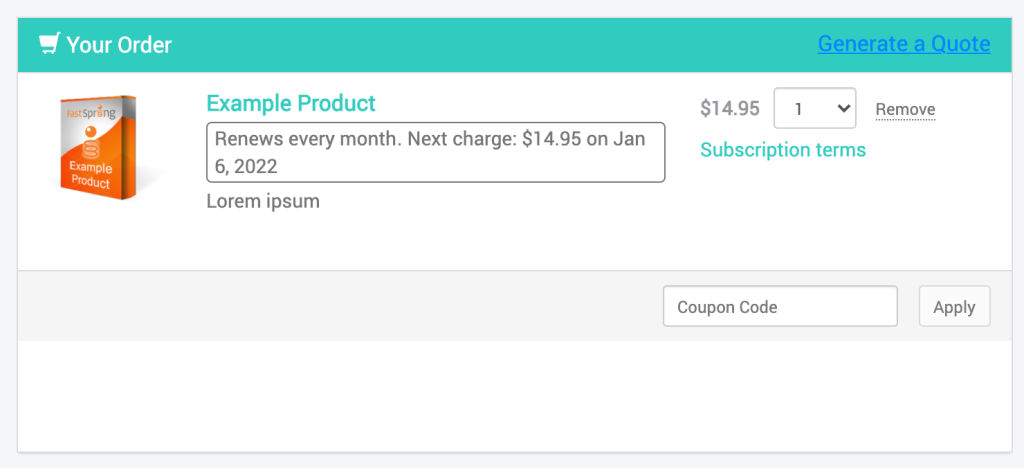Click the Apply coupon button

coord(954,306)
